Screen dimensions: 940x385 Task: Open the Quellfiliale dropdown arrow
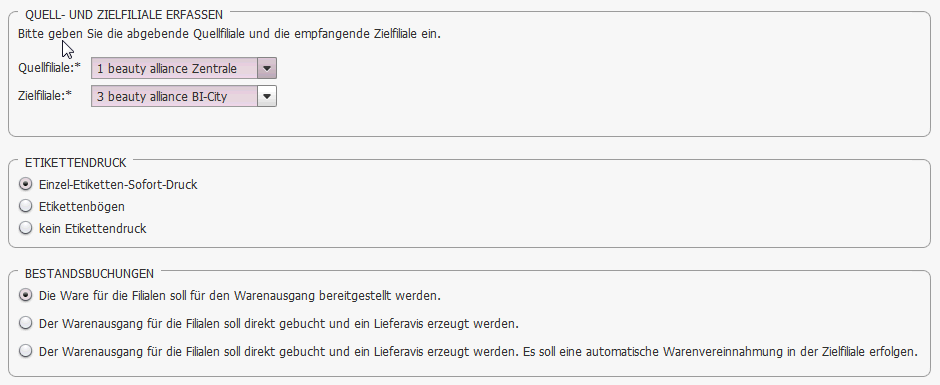pyautogui.click(x=267, y=68)
